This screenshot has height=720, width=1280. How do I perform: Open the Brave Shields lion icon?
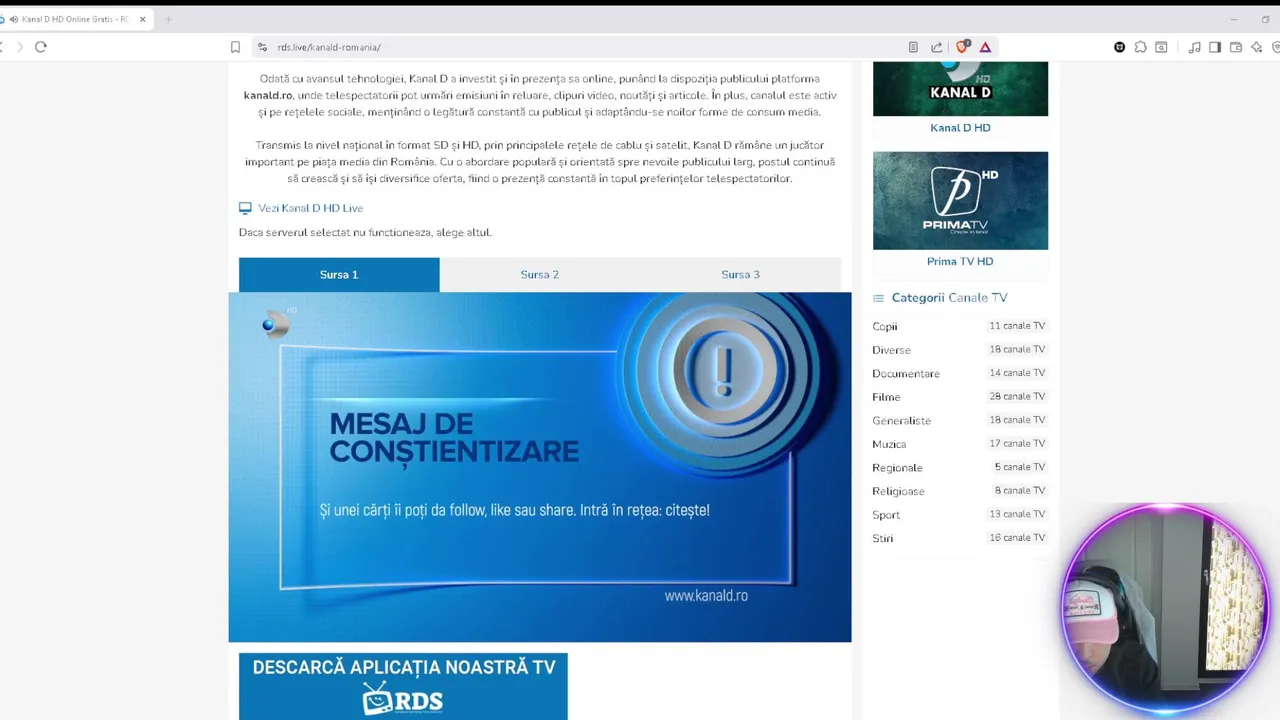point(962,47)
